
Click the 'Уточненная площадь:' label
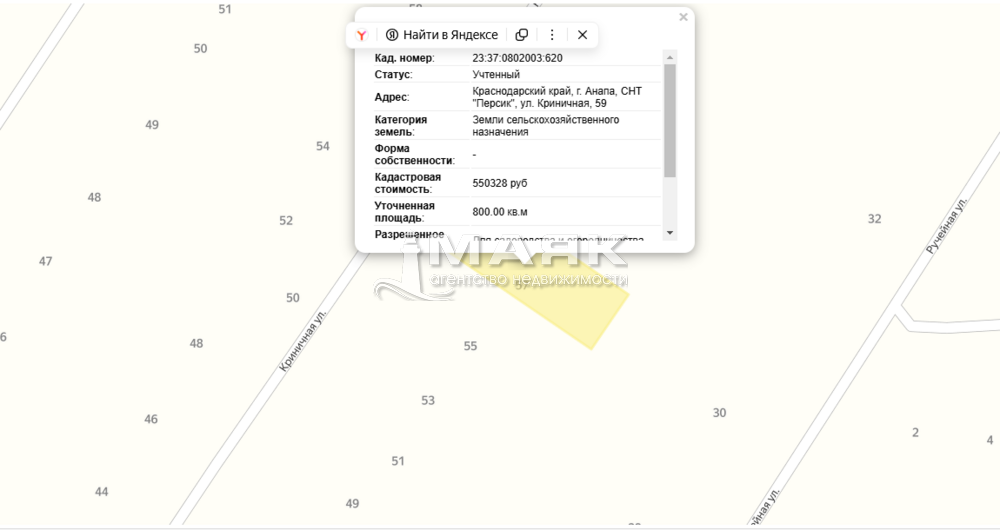coord(404,212)
